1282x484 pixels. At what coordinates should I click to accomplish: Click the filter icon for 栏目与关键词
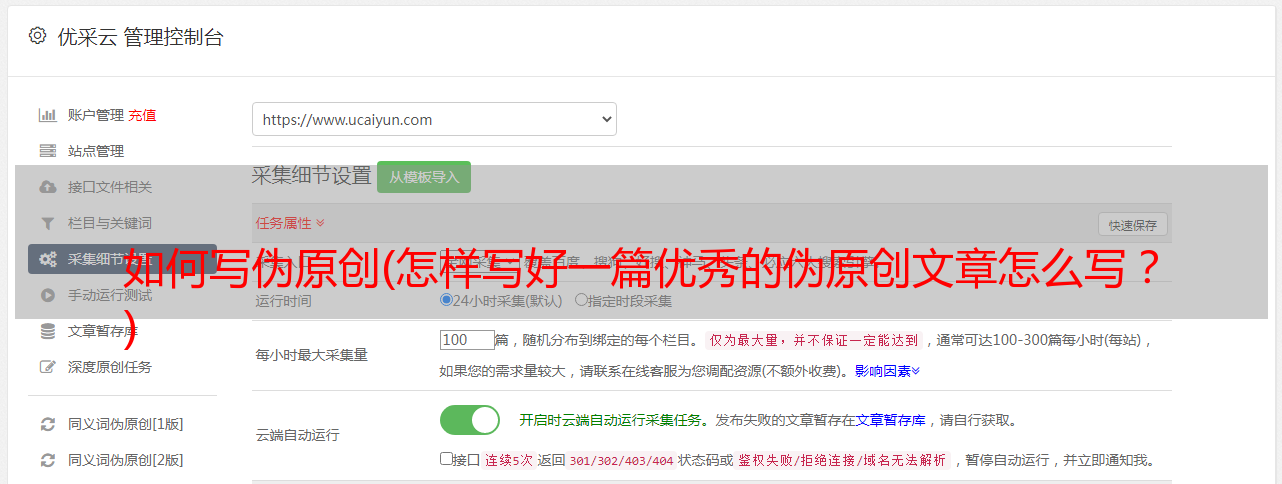click(47, 223)
